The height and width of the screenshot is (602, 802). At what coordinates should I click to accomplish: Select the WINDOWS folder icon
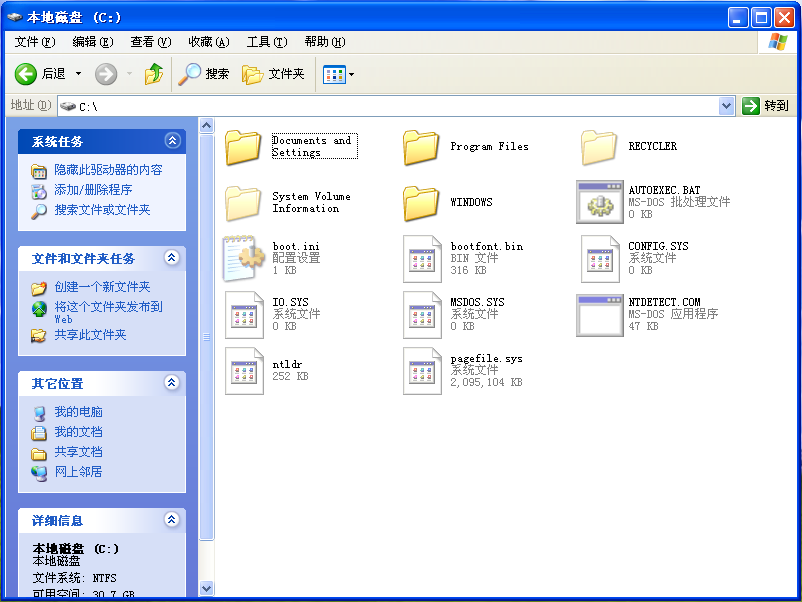click(x=421, y=203)
